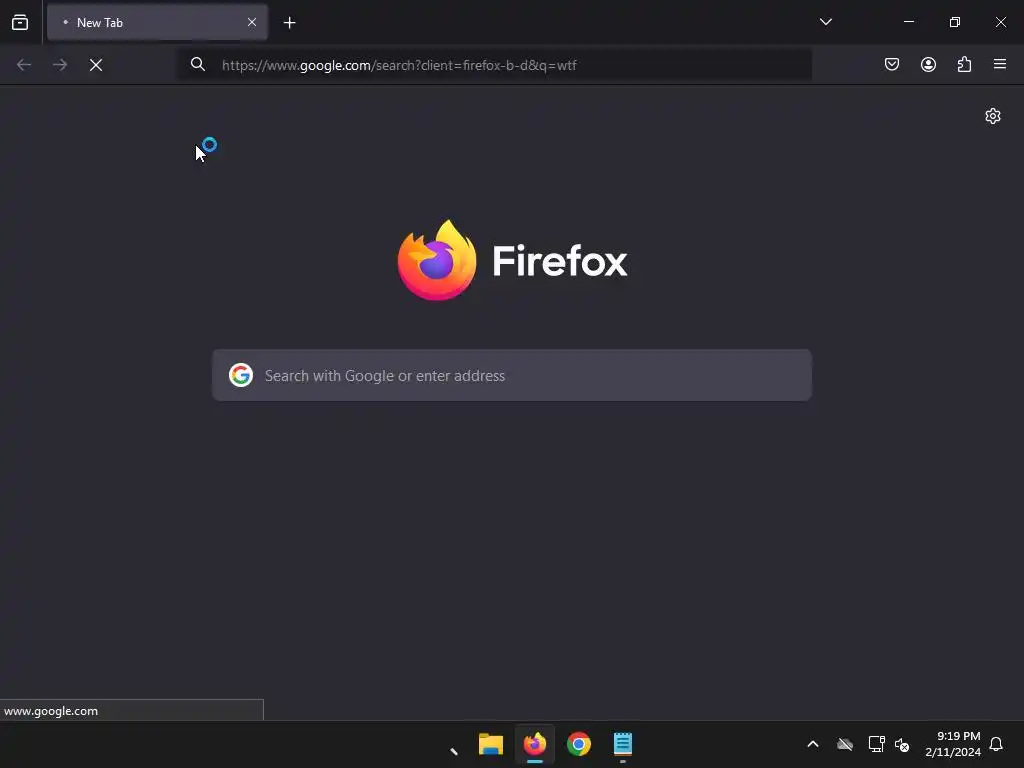This screenshot has width=1024, height=768.
Task: Close the Firefox window
Action: click(x=1000, y=22)
